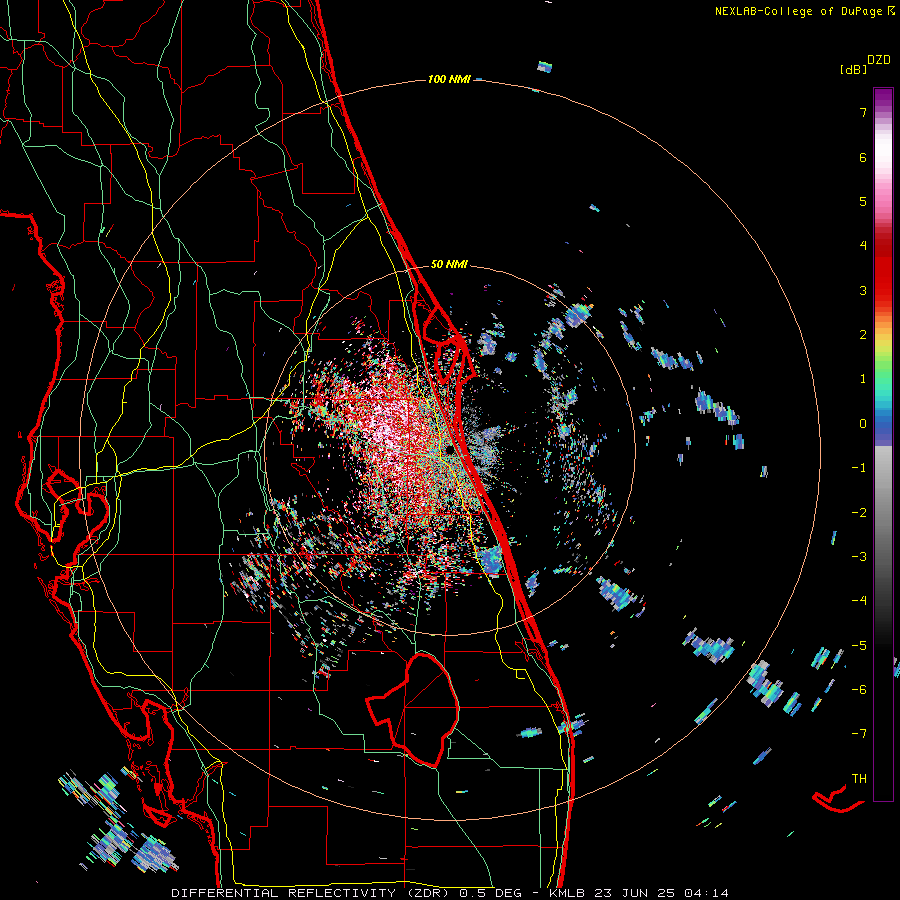Click the 7 value on color scale
The width and height of the screenshot is (900, 900).
coord(863,112)
